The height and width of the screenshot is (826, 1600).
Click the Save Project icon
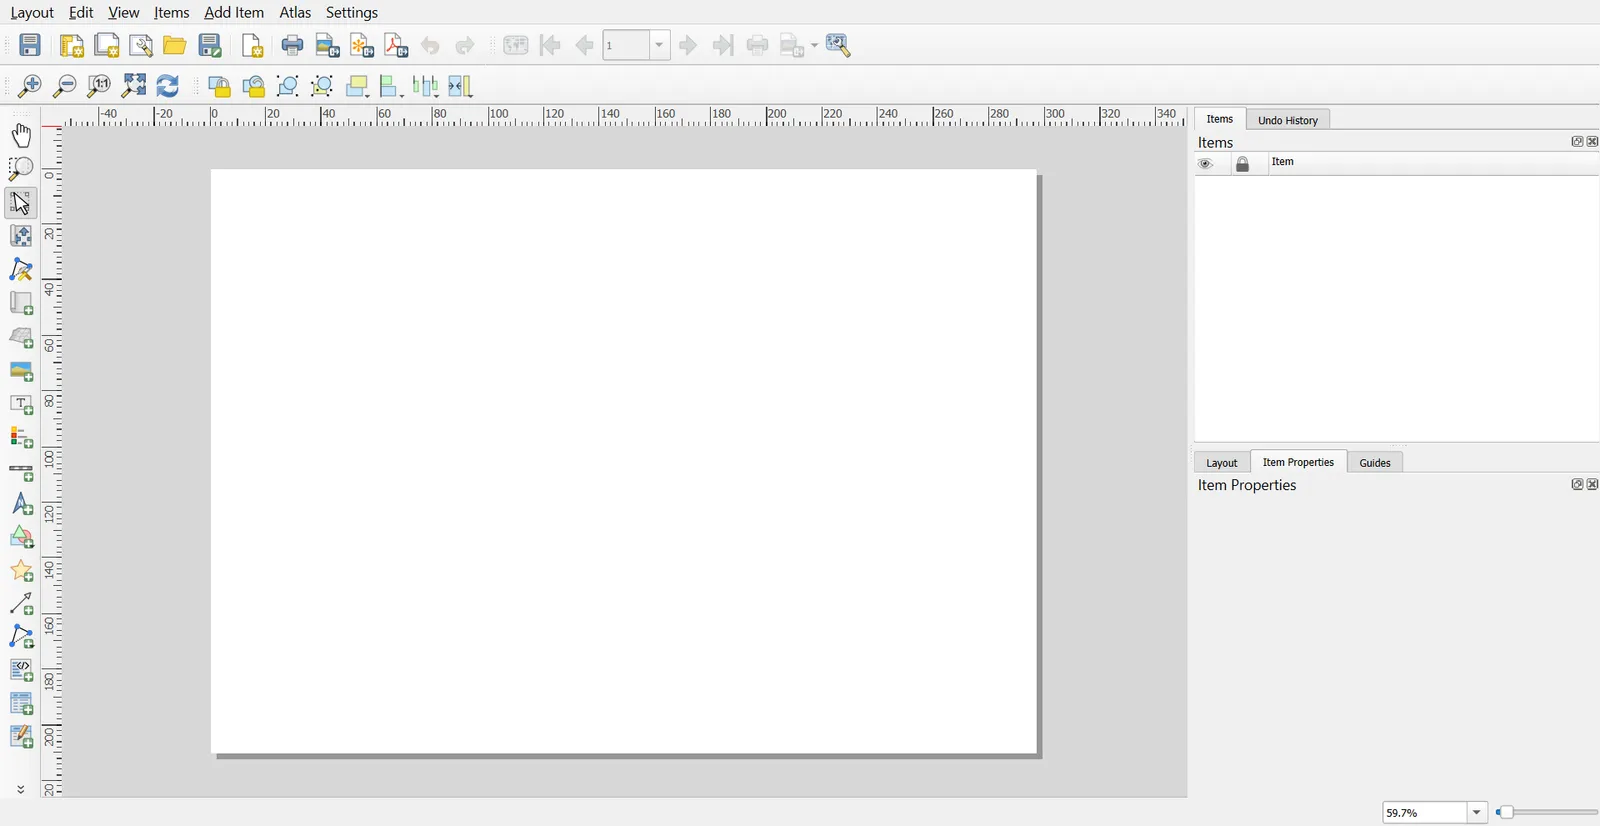tap(30, 45)
